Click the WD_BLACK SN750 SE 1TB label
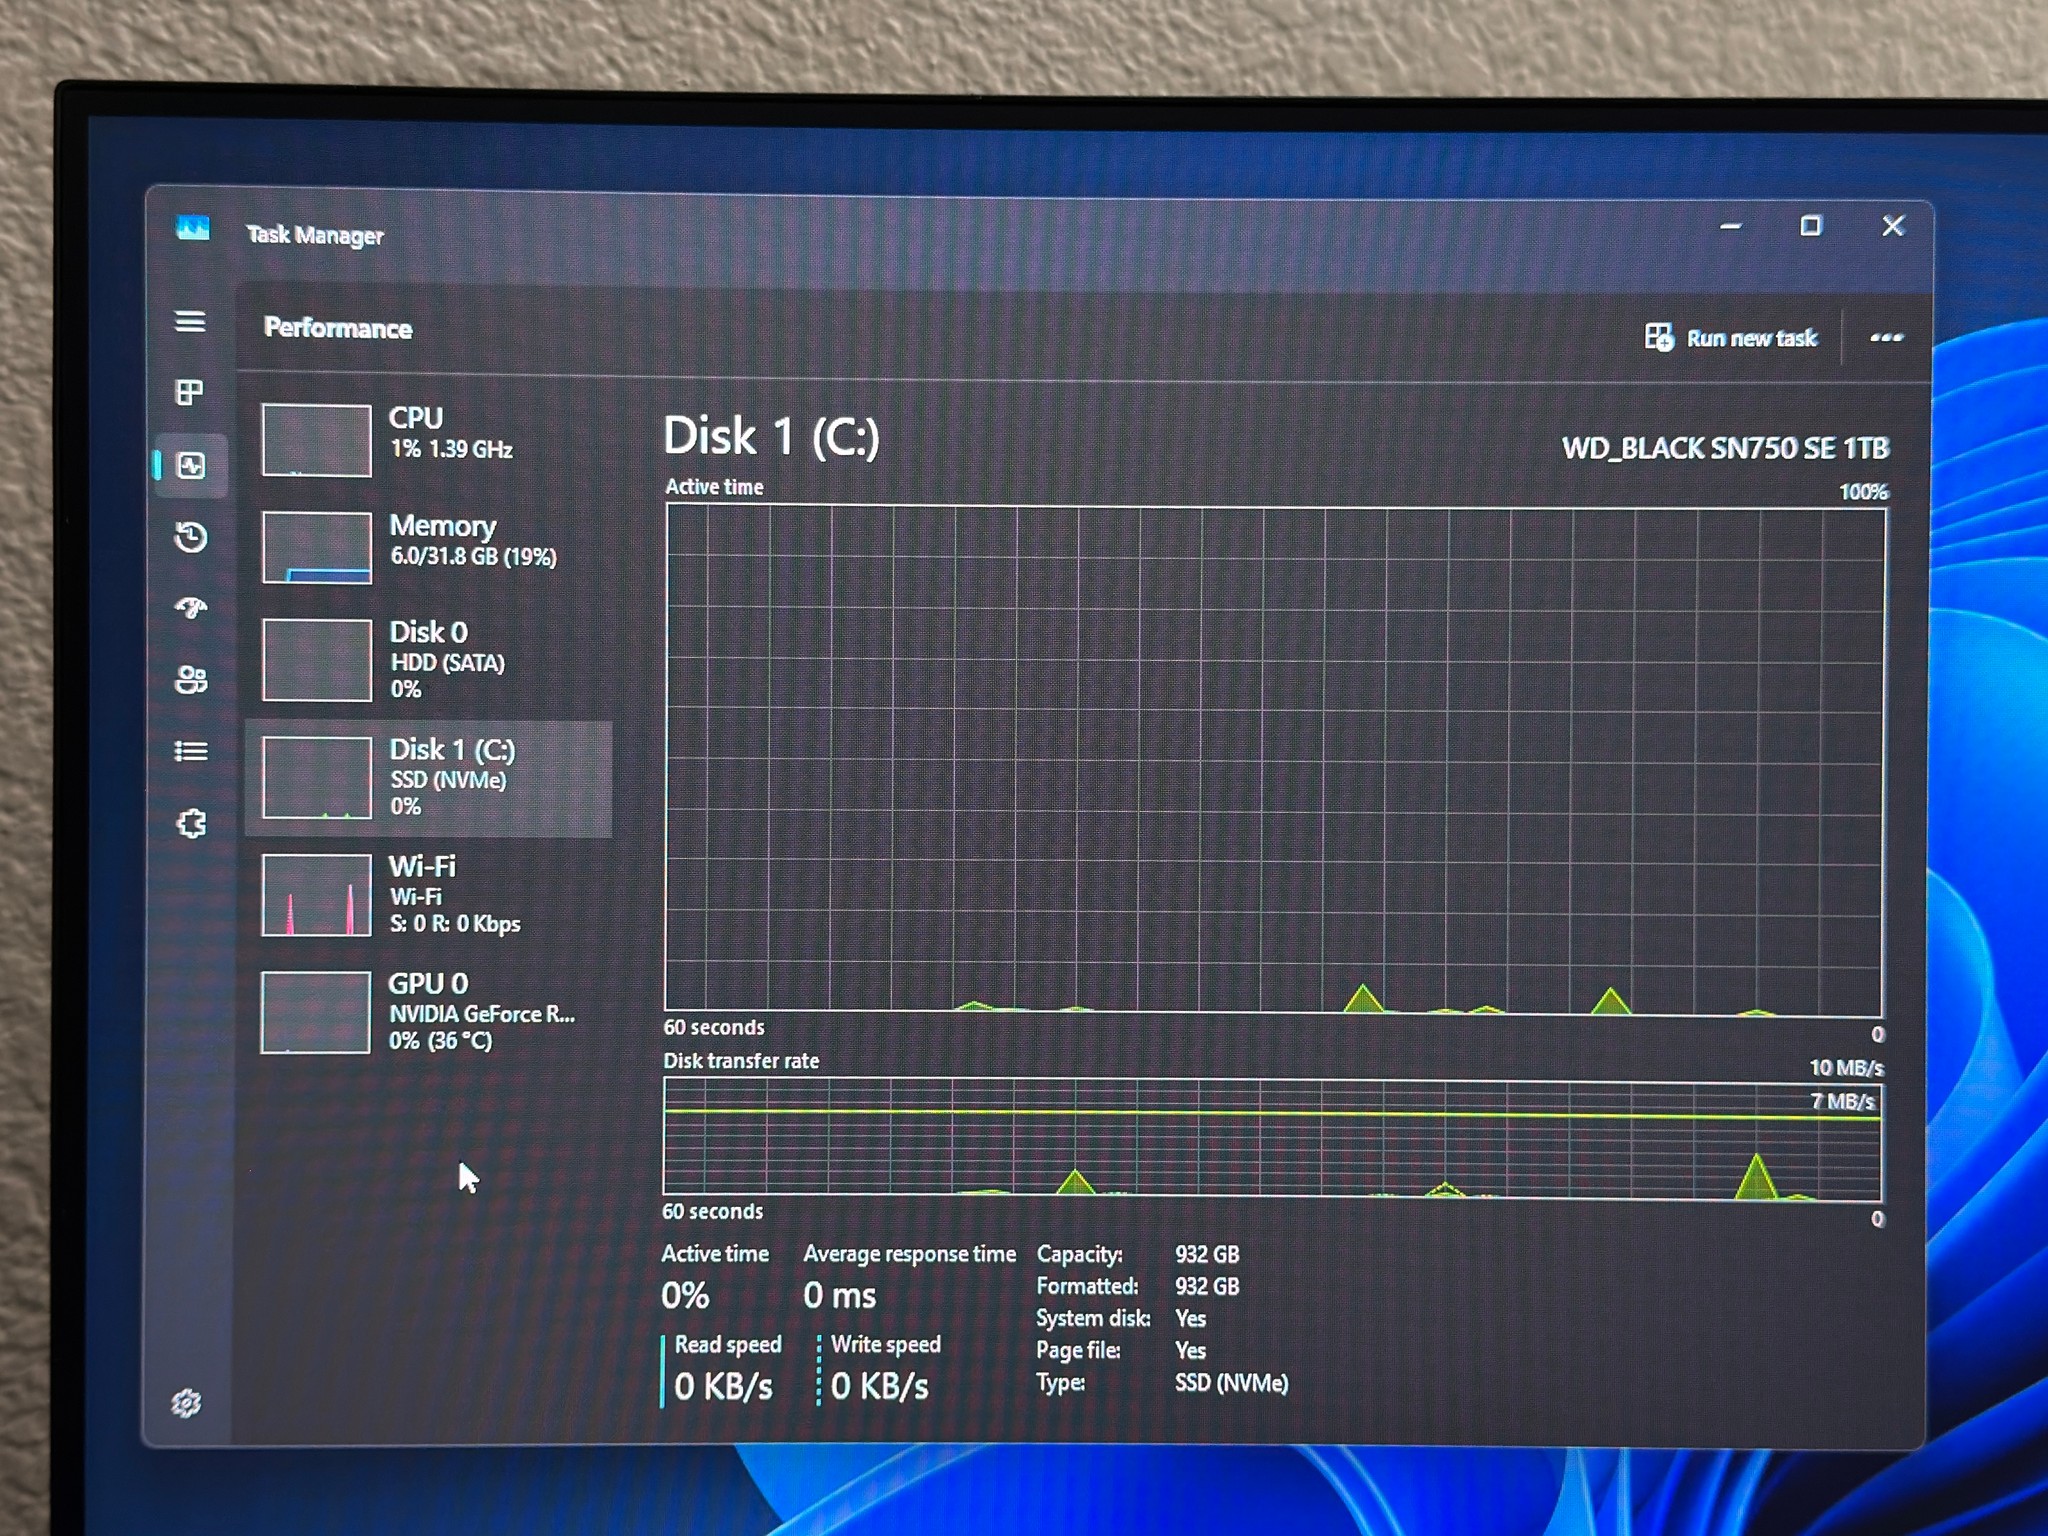This screenshot has height=1536, width=2048. tap(1725, 448)
